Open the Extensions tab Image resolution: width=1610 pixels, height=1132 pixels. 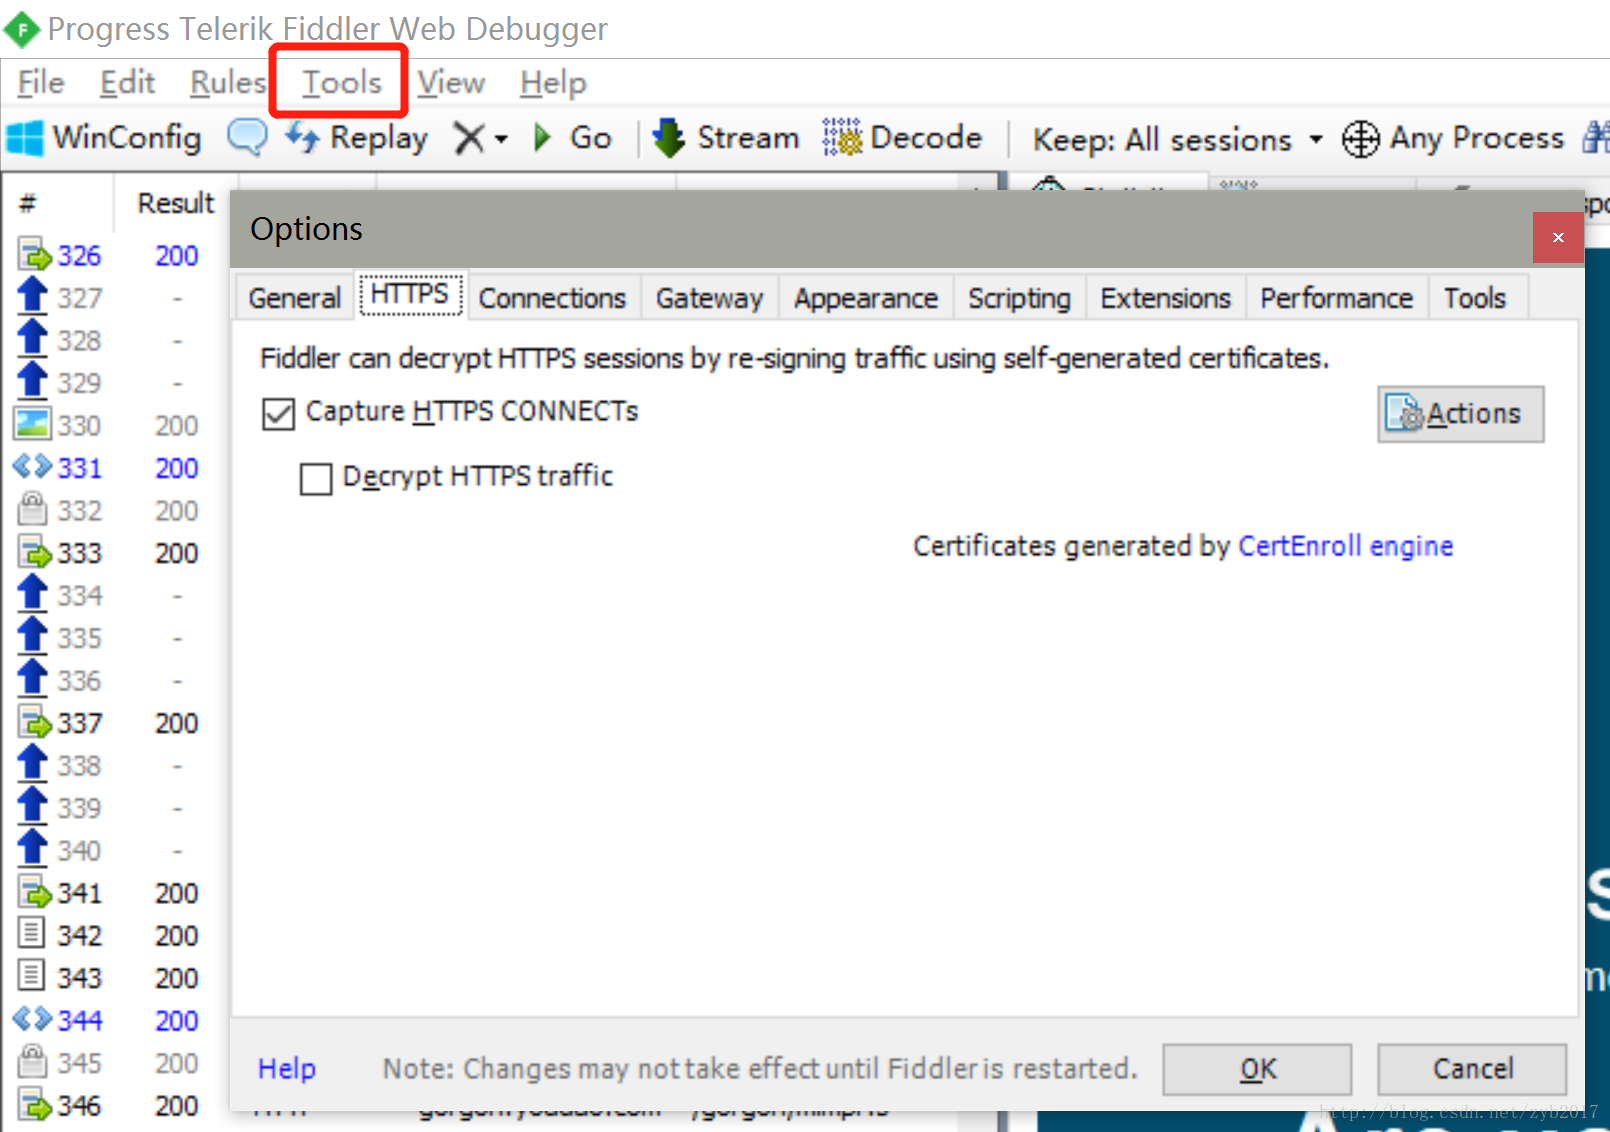pyautogui.click(x=1165, y=298)
